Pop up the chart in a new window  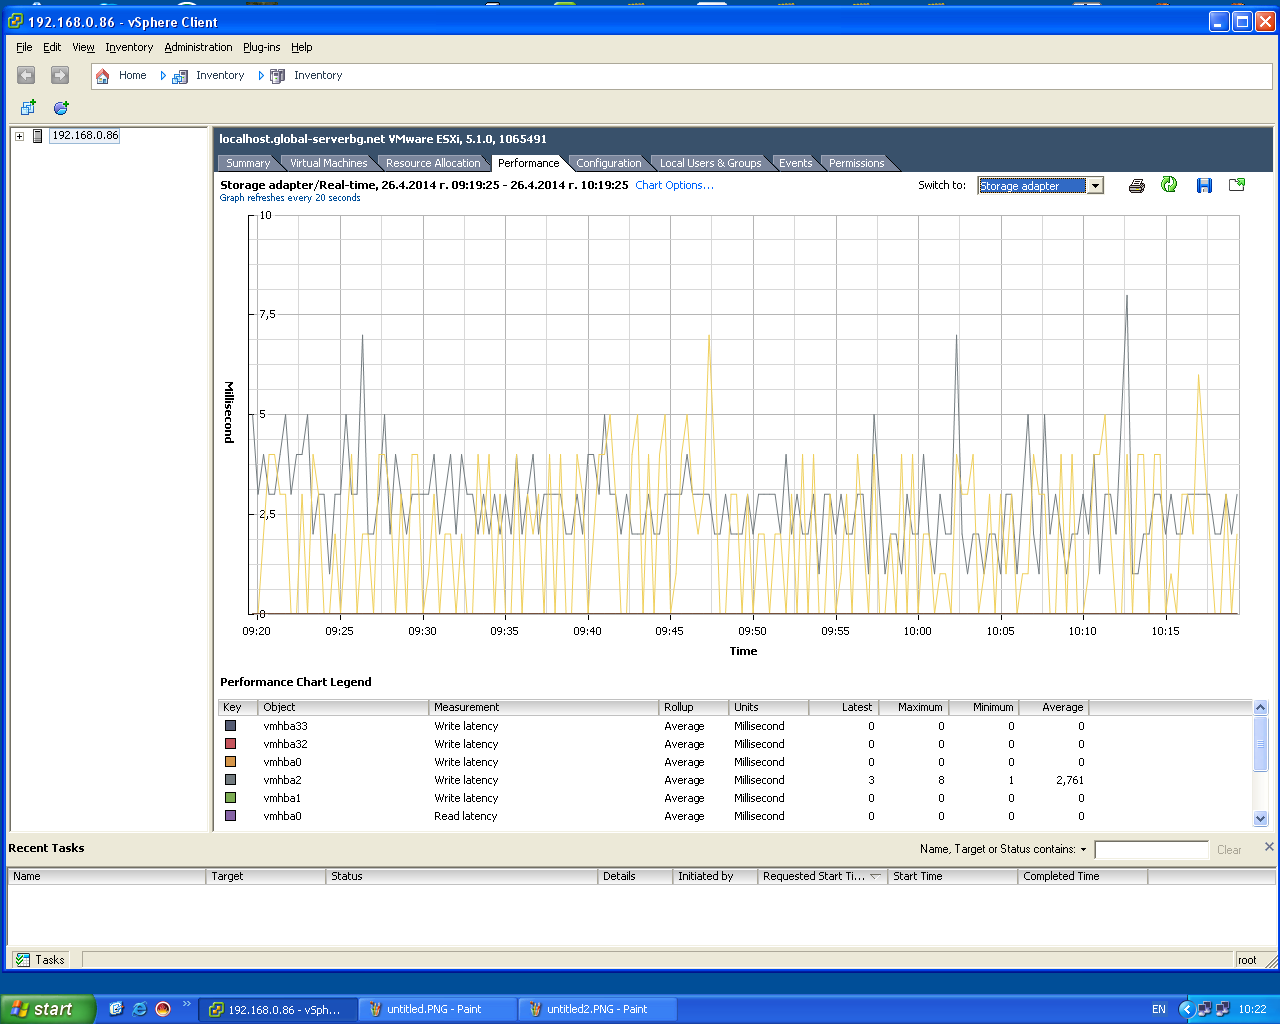point(1237,184)
